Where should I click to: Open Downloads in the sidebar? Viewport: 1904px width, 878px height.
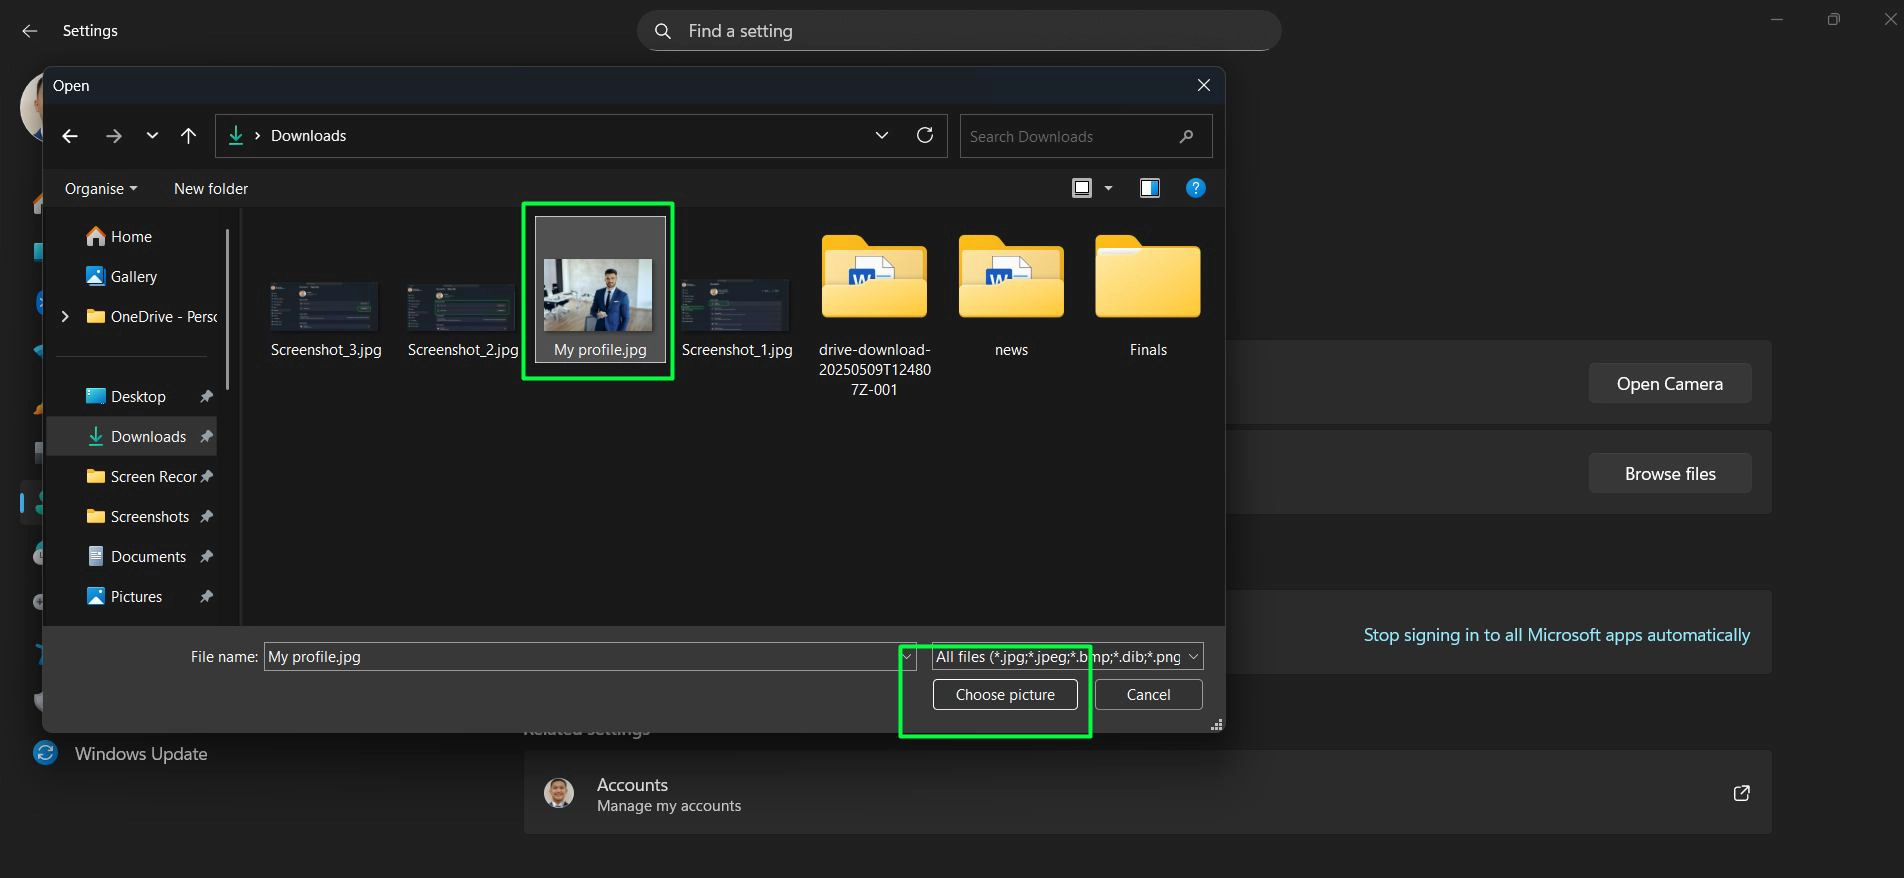pos(132,436)
